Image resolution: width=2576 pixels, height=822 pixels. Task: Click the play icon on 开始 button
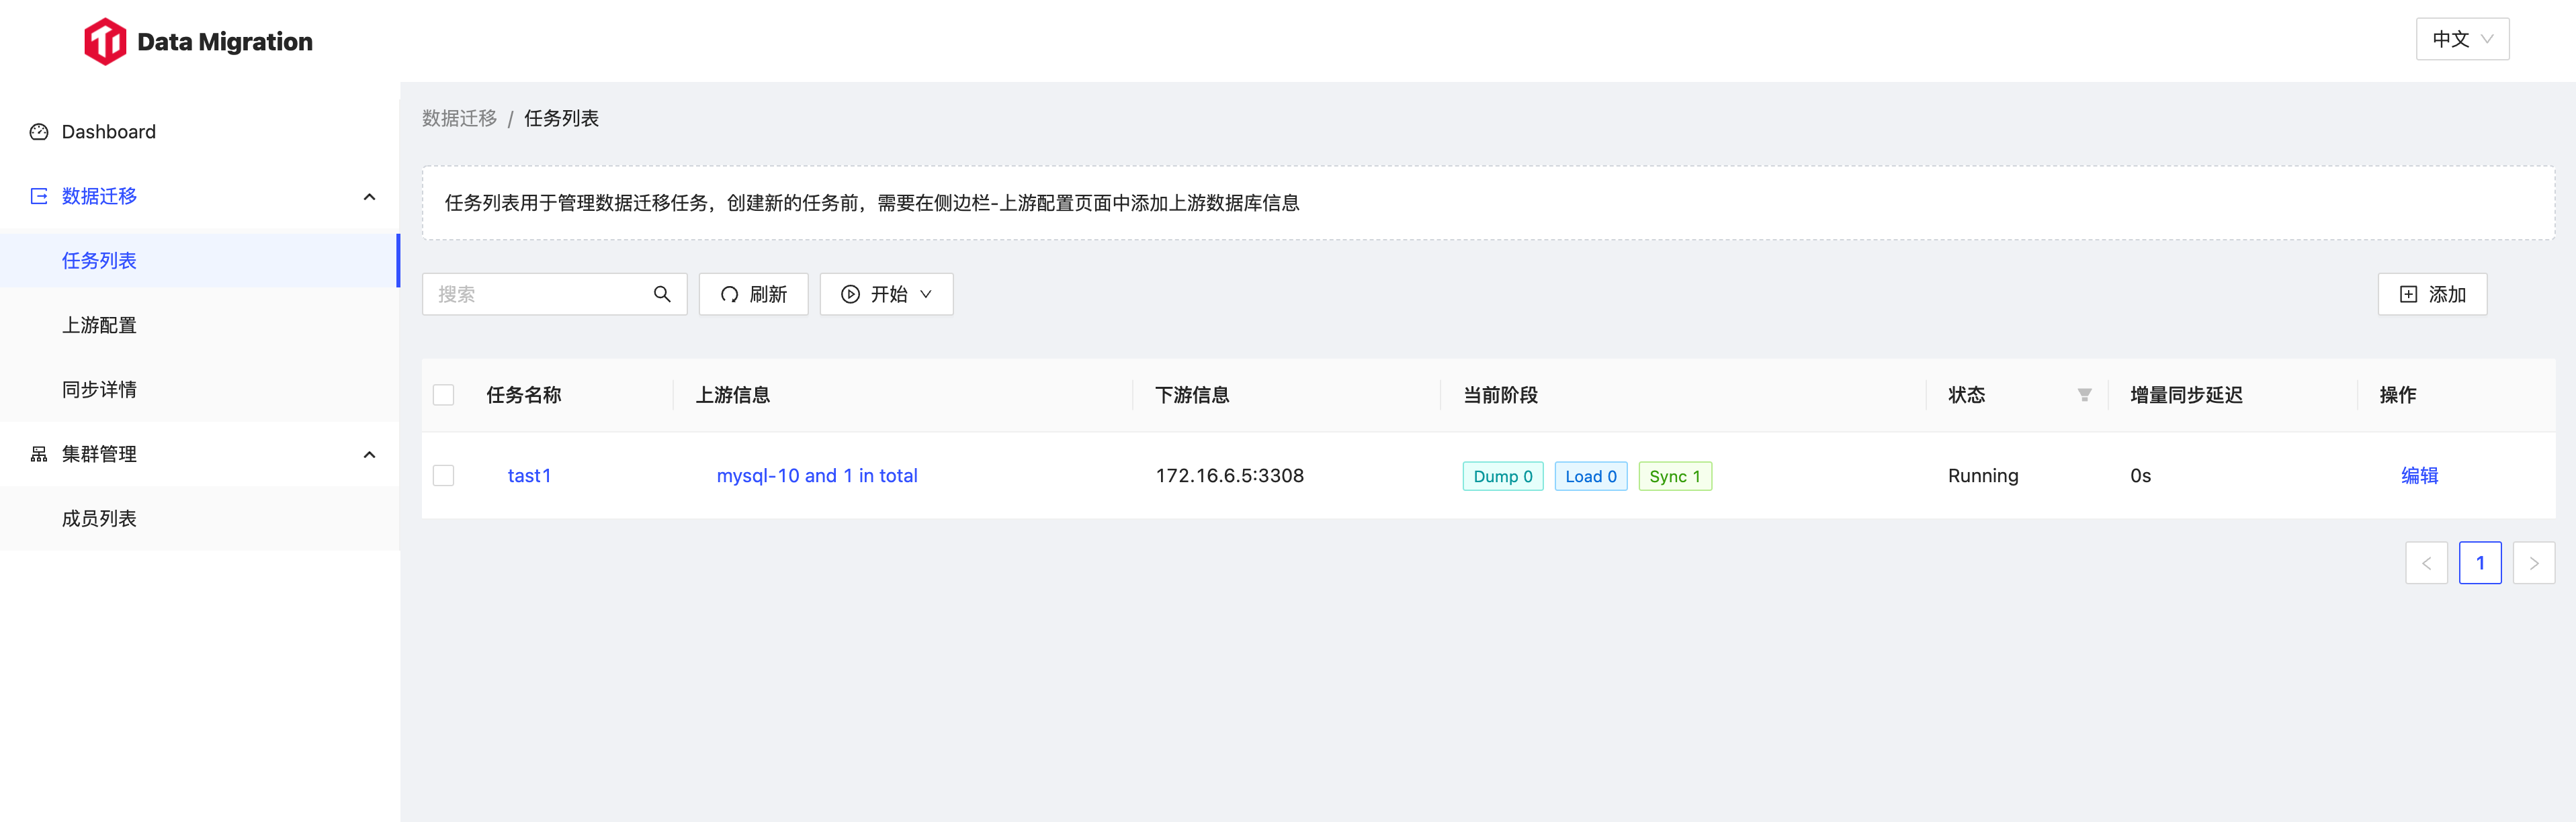(x=850, y=294)
